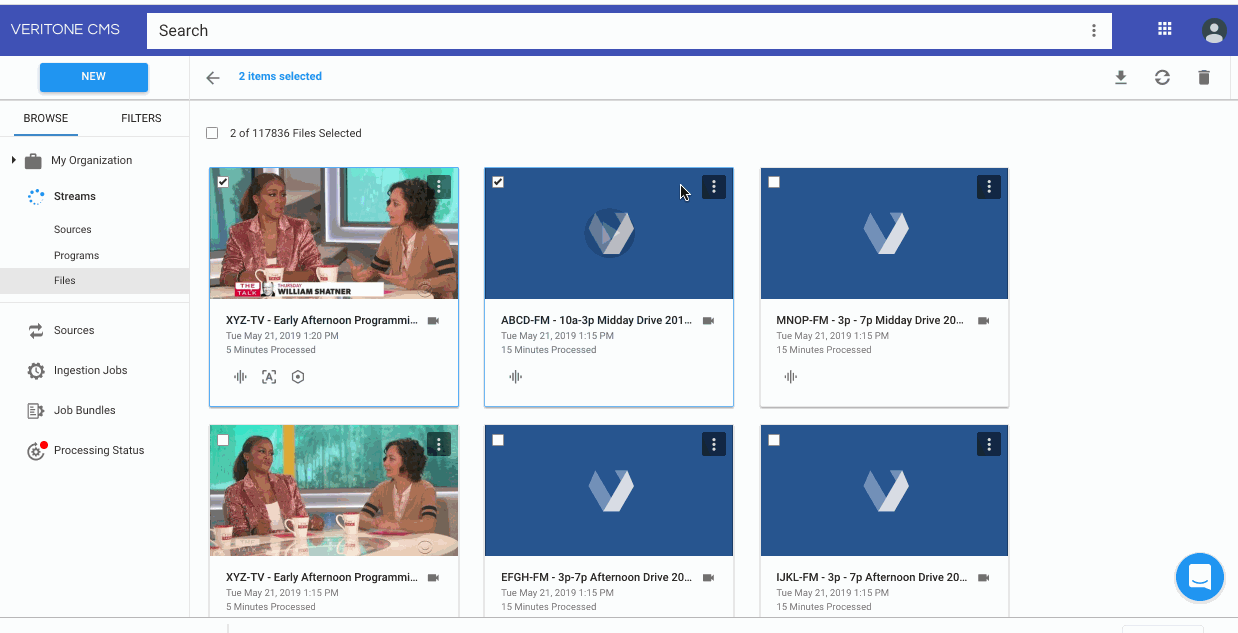The width and height of the screenshot is (1238, 633).
Task: Toggle the select-all files checkbox
Action: click(x=212, y=132)
